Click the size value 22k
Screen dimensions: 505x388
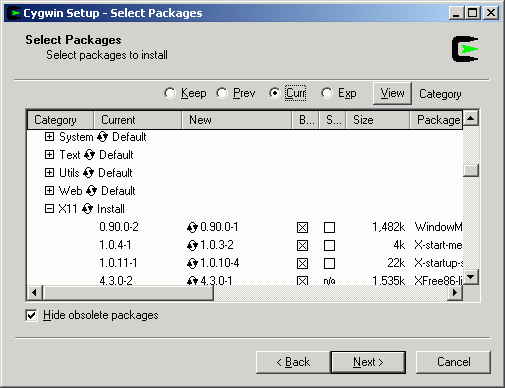[x=396, y=263]
